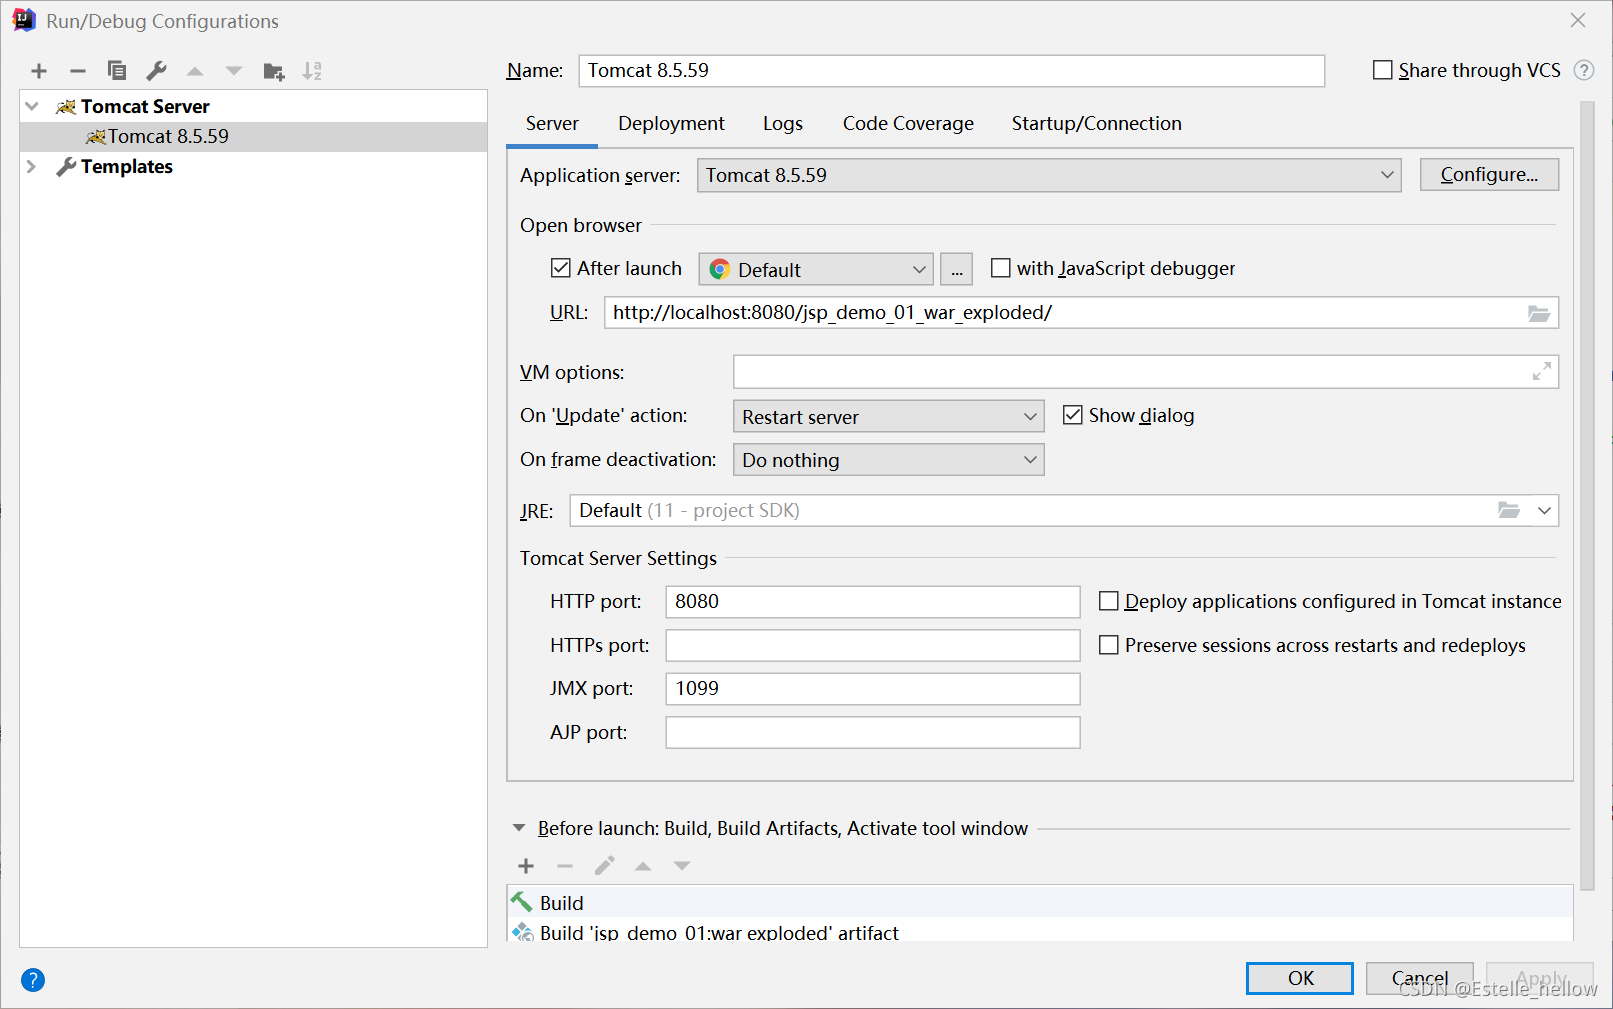Image resolution: width=1613 pixels, height=1009 pixels.
Task: Switch to the Server tab
Action: [x=552, y=124]
